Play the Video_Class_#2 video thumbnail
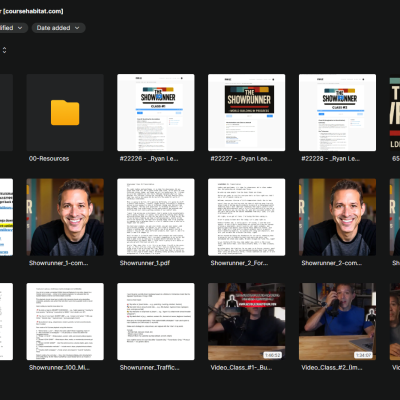400x400 pixels. 337,322
